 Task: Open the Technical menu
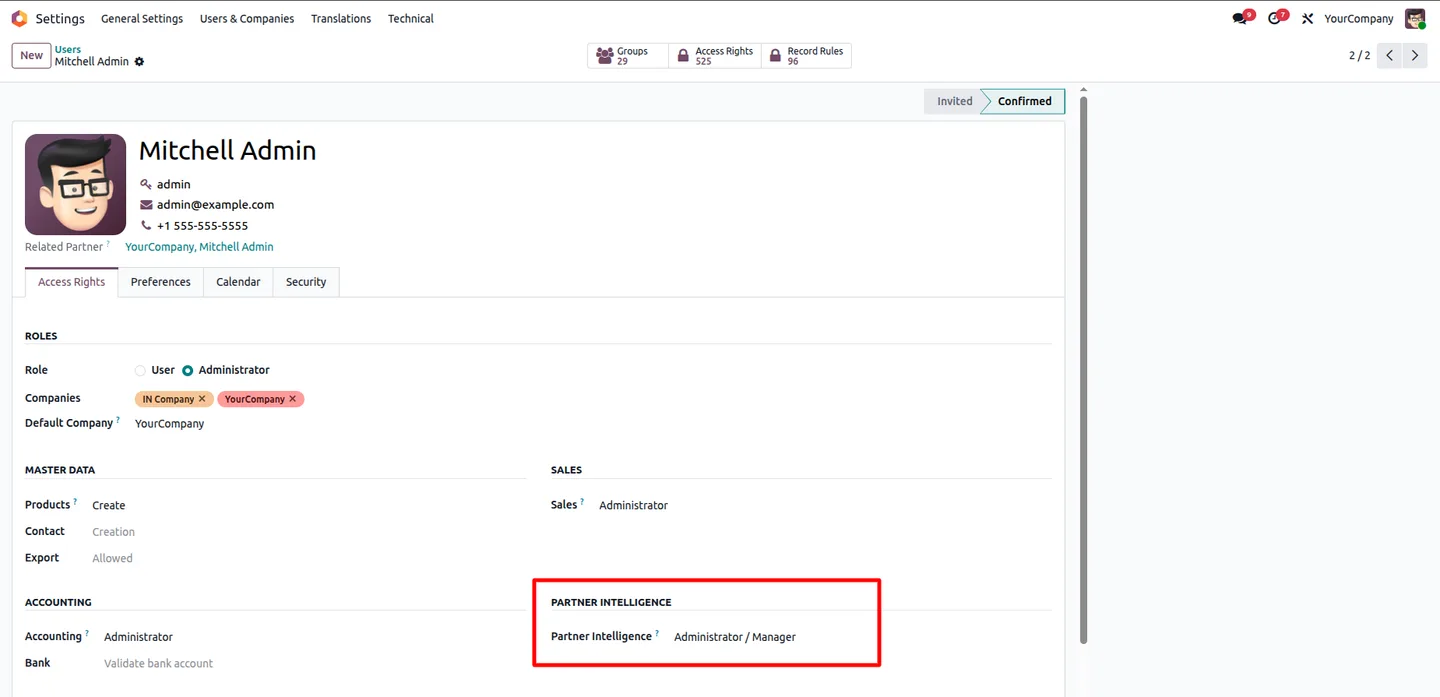click(411, 19)
